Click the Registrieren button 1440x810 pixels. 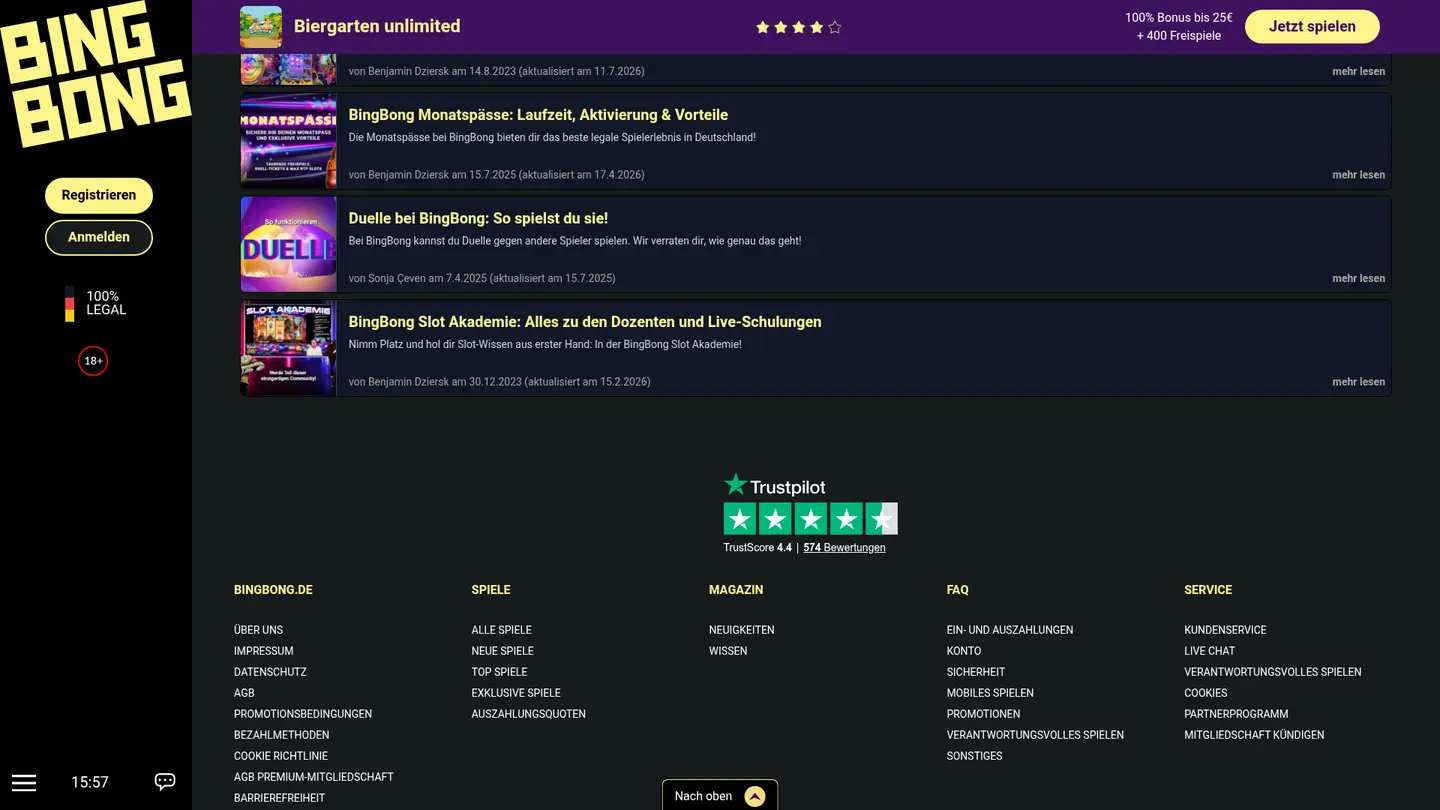click(x=99, y=195)
